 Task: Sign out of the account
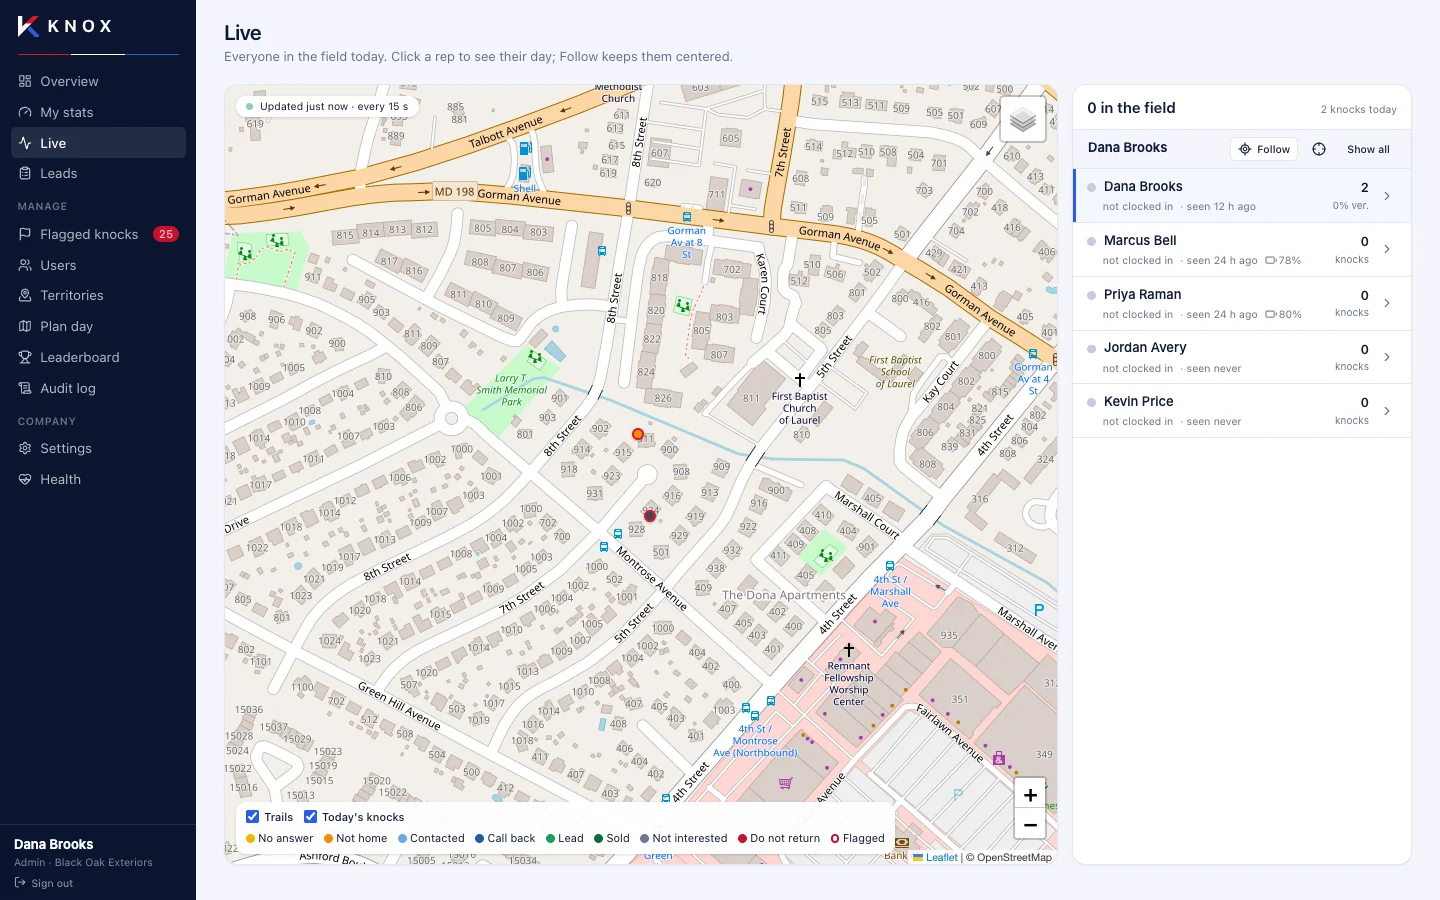[44, 883]
